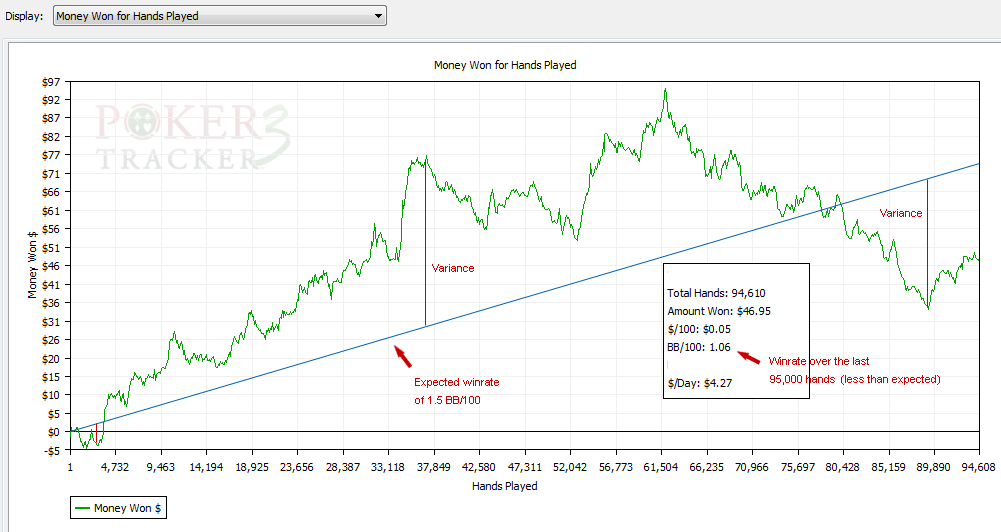Click the x-axis label 14,194
The height and width of the screenshot is (532, 1001).
[206, 467]
